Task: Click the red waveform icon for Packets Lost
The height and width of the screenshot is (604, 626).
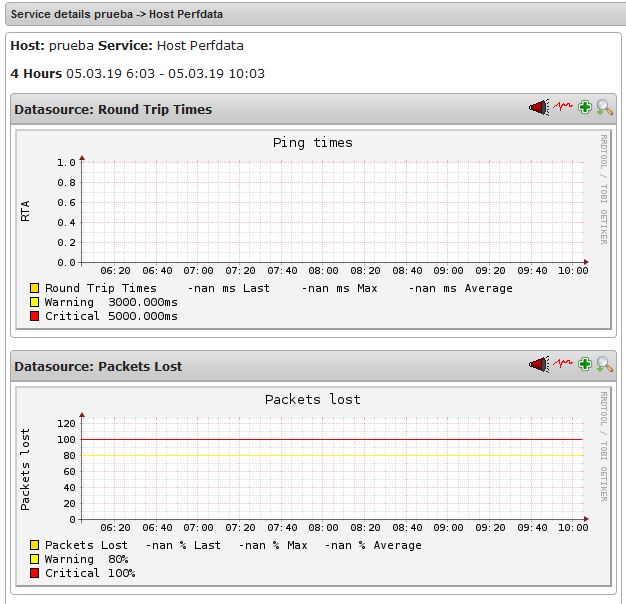Action: (563, 365)
